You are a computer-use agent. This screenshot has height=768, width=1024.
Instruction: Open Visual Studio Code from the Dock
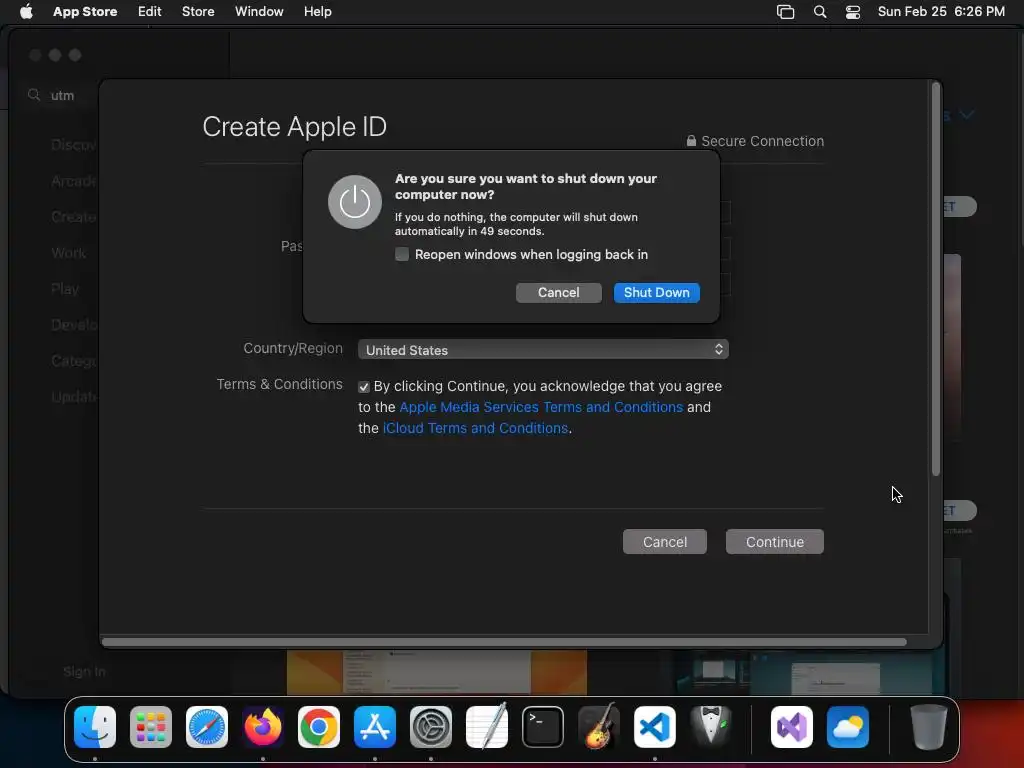pyautogui.click(x=654, y=727)
